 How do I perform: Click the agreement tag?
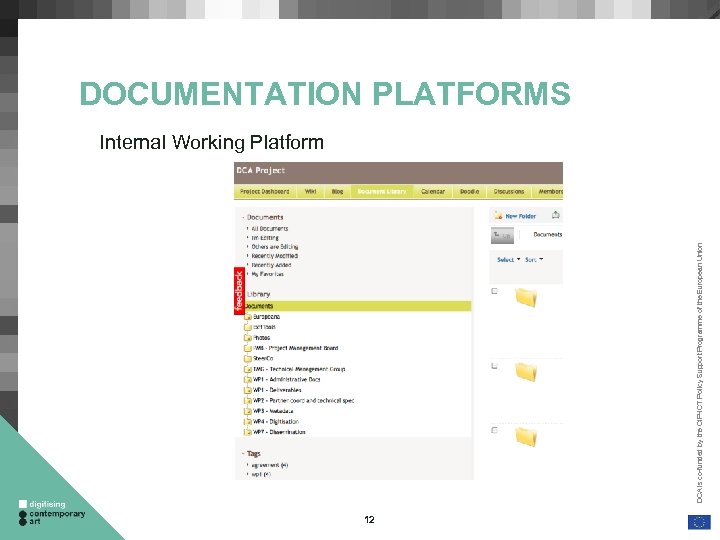(x=270, y=465)
